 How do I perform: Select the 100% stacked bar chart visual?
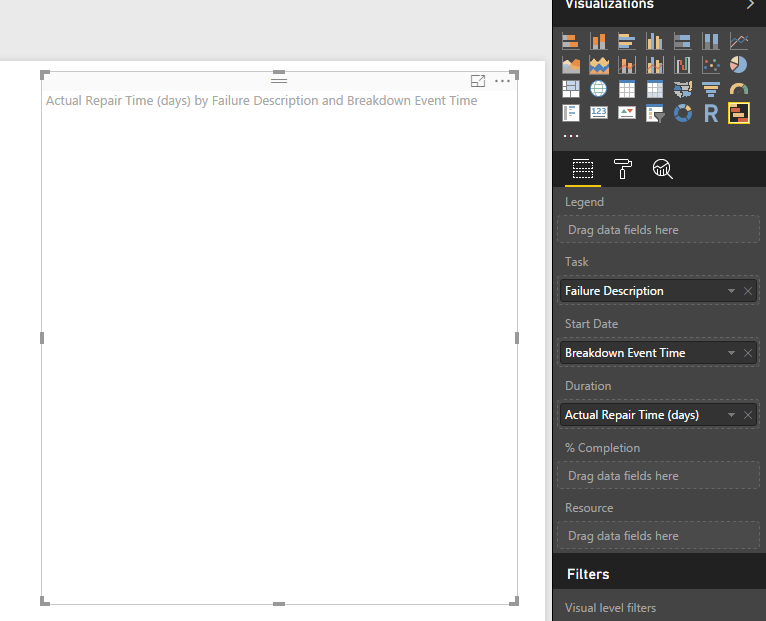(682, 42)
